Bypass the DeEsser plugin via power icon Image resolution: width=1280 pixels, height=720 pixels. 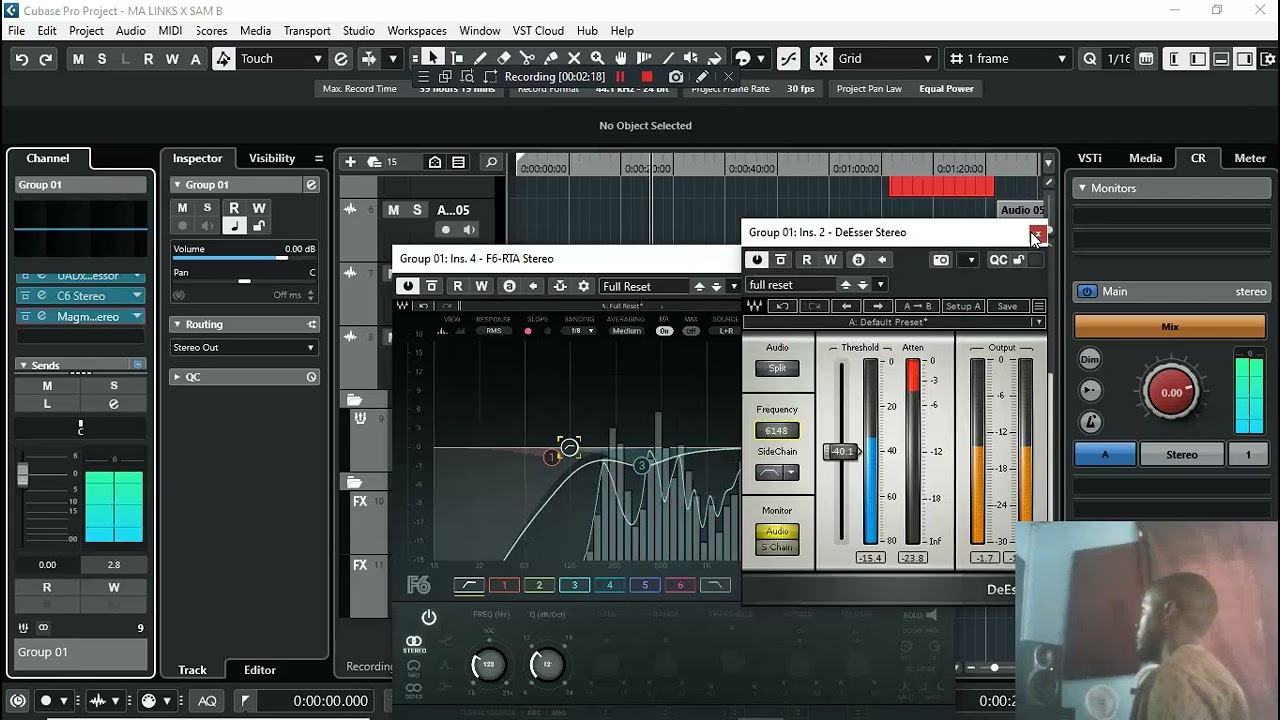[x=757, y=260]
